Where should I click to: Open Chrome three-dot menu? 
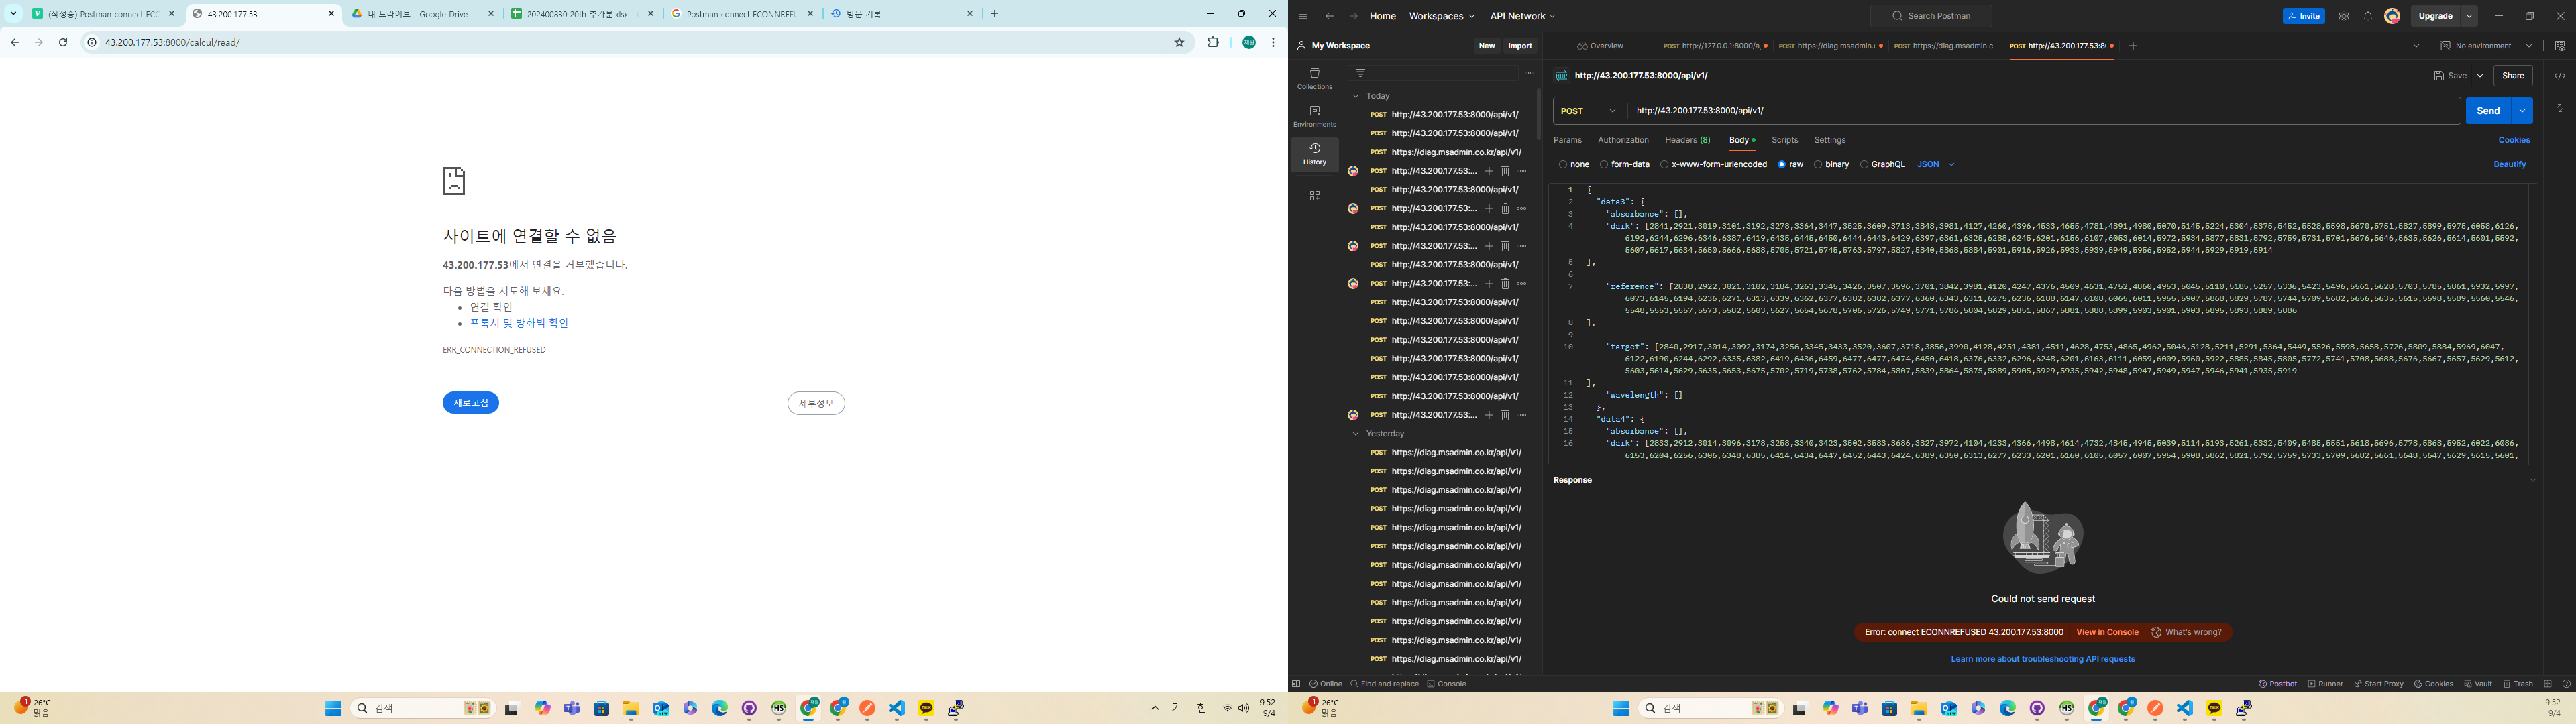click(1273, 42)
